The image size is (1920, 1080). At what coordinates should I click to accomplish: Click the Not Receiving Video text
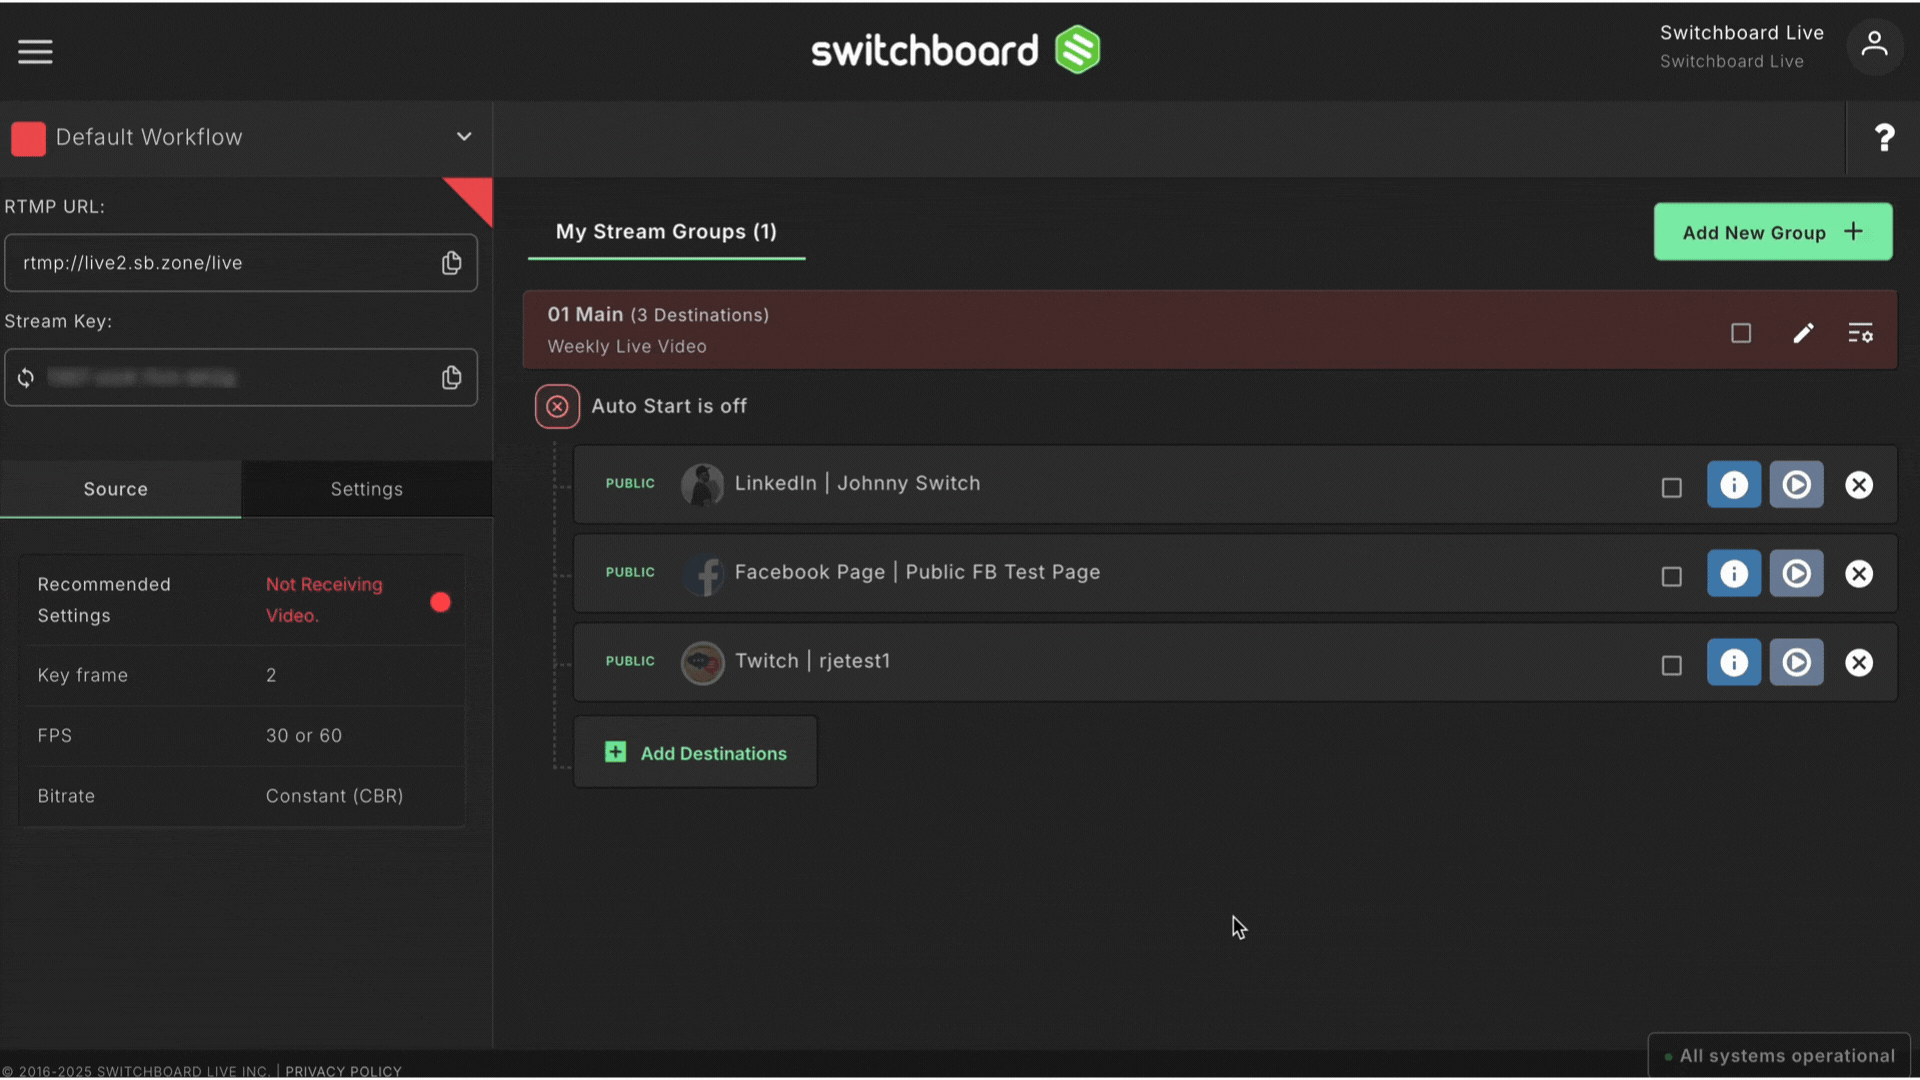324,600
